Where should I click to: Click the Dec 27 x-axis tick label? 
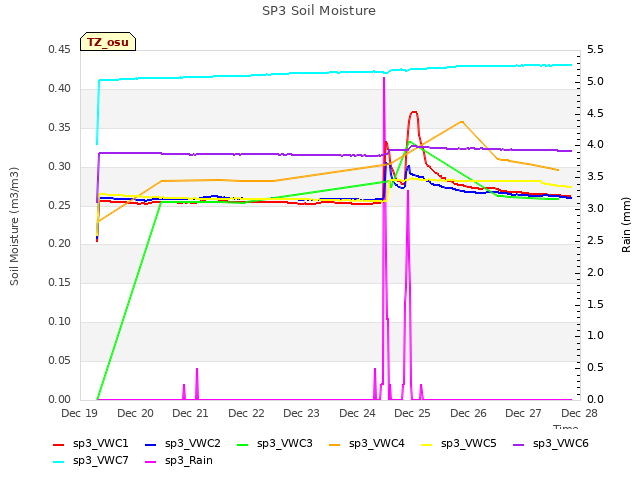click(x=523, y=413)
